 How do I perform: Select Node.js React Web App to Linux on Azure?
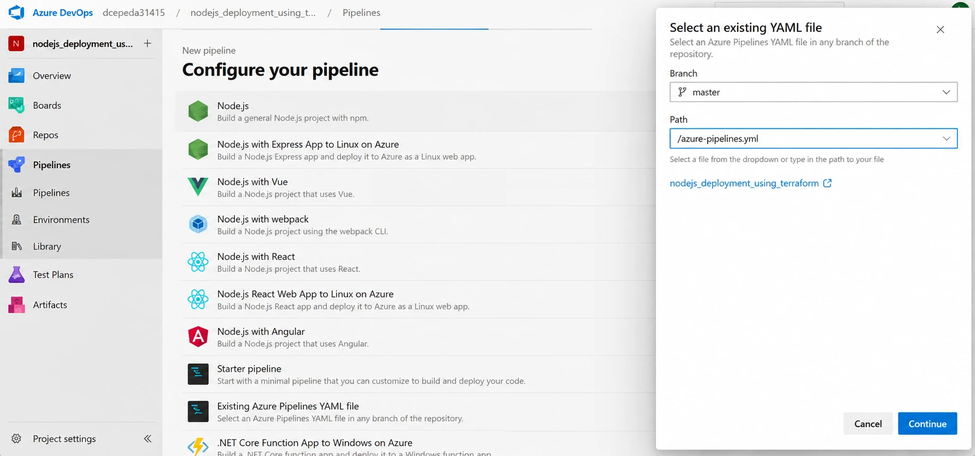click(415, 299)
